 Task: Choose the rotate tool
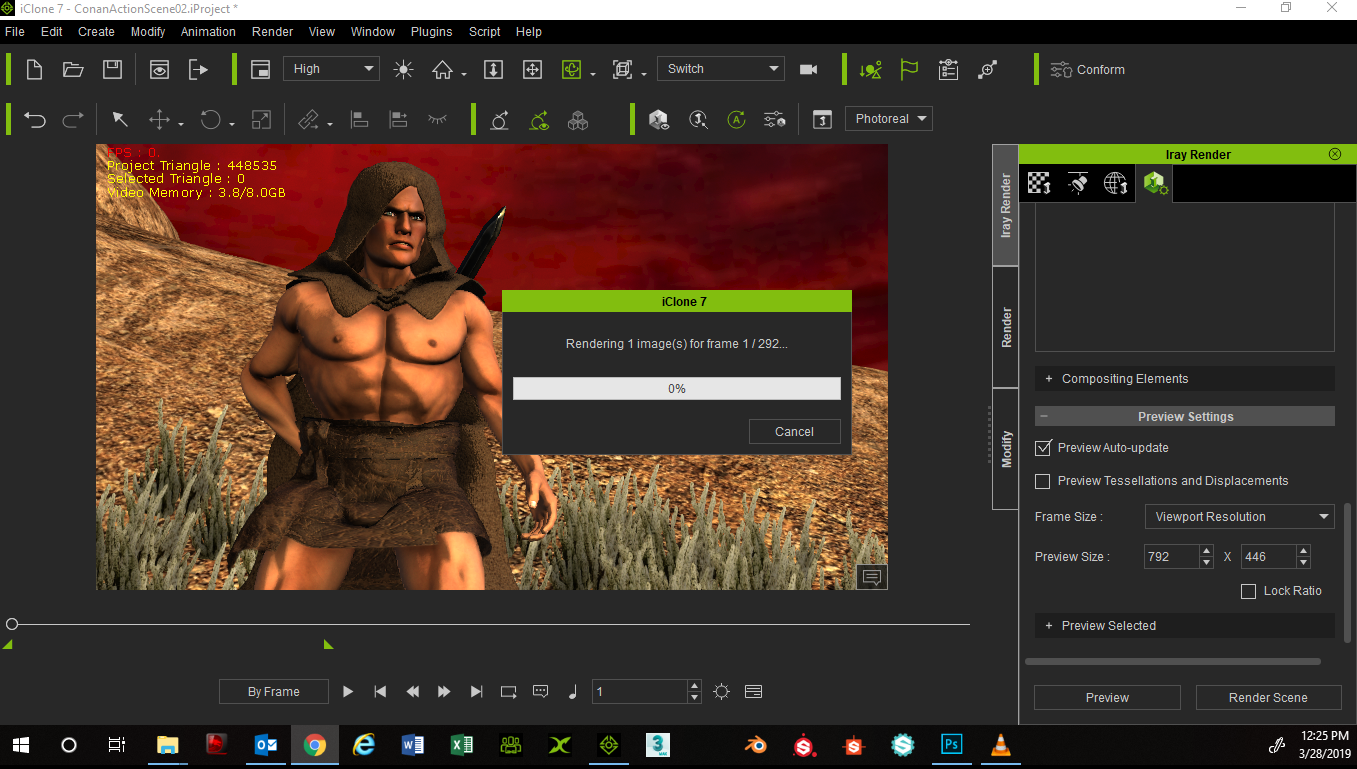pos(210,120)
